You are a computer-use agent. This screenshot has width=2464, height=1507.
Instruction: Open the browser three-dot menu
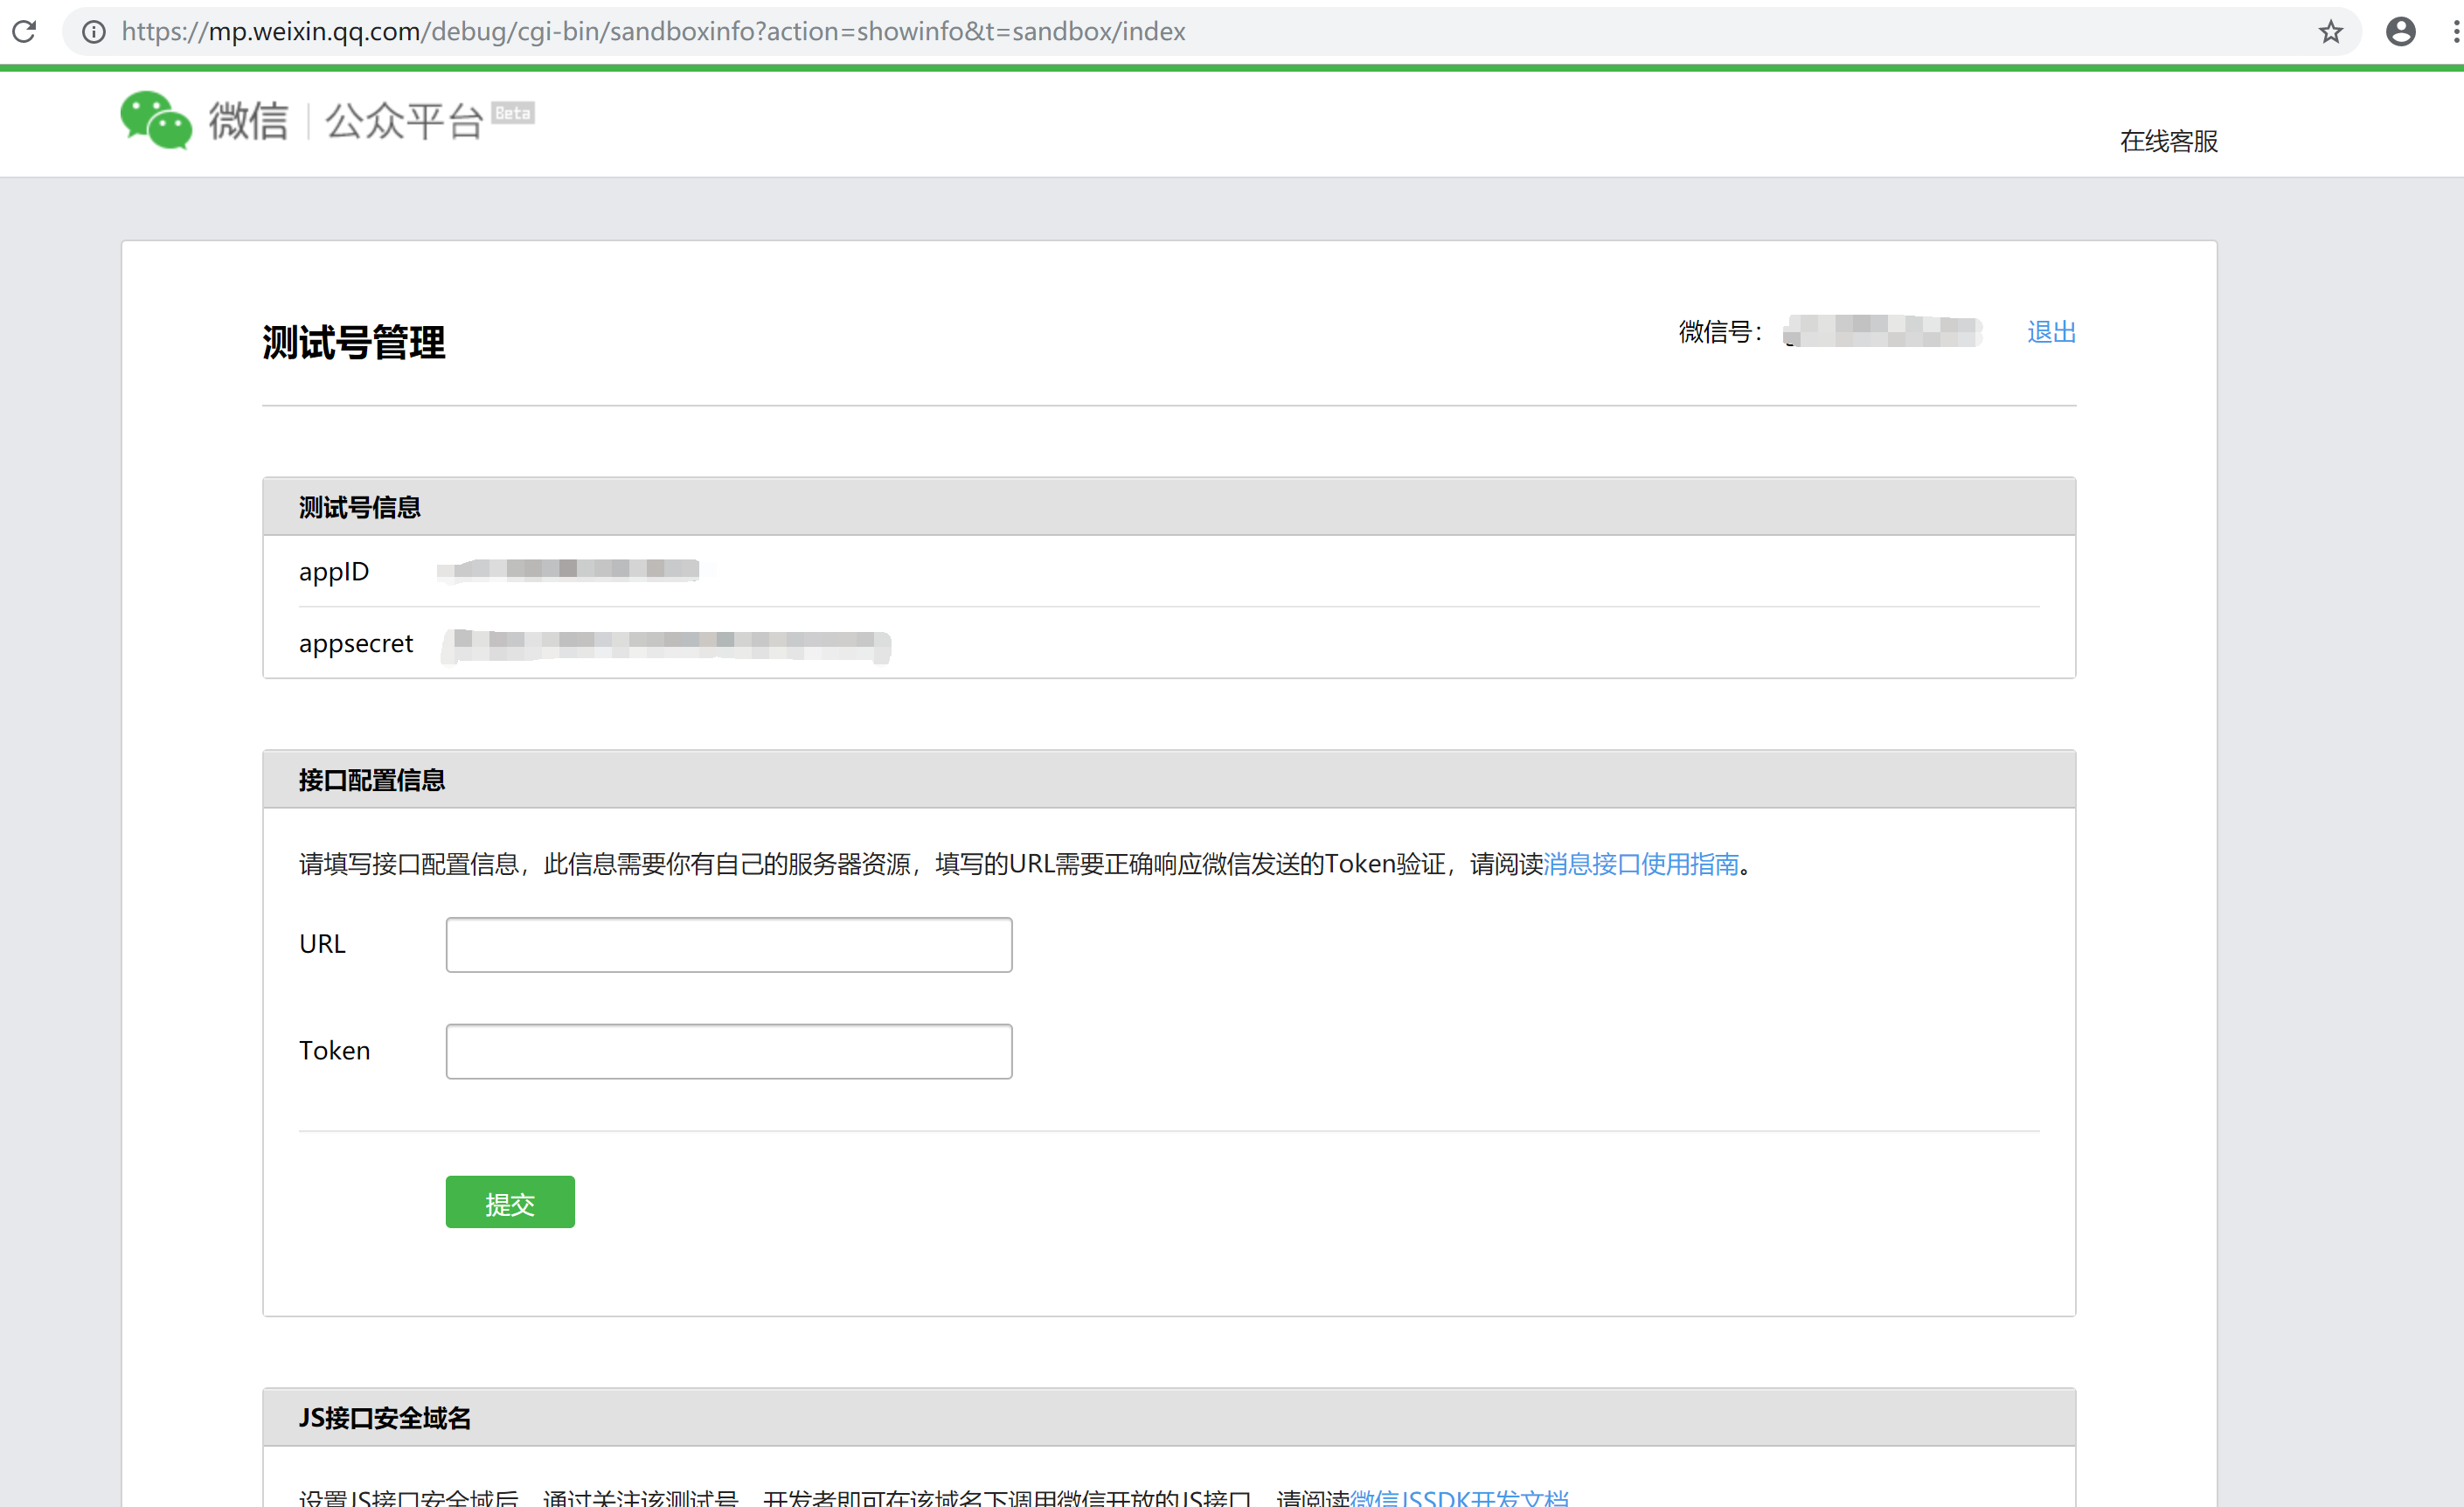pyautogui.click(x=2455, y=32)
